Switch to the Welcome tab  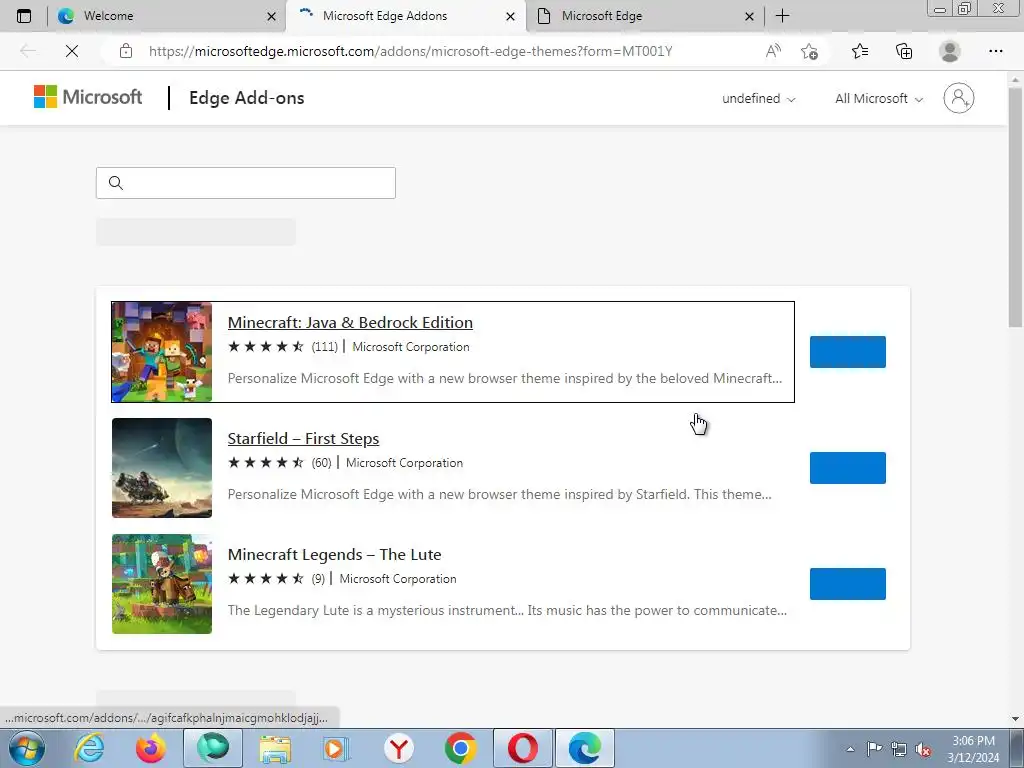167,16
